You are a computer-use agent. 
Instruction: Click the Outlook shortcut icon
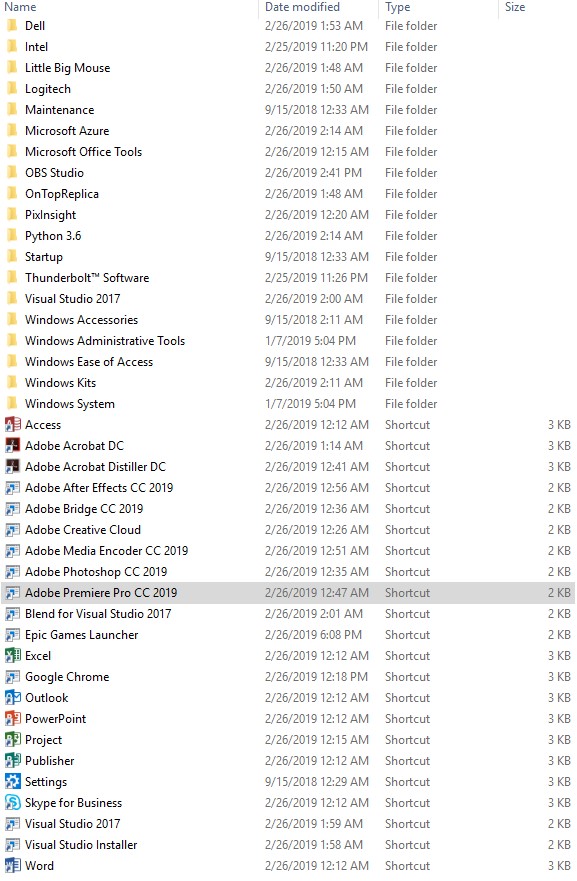(12, 698)
